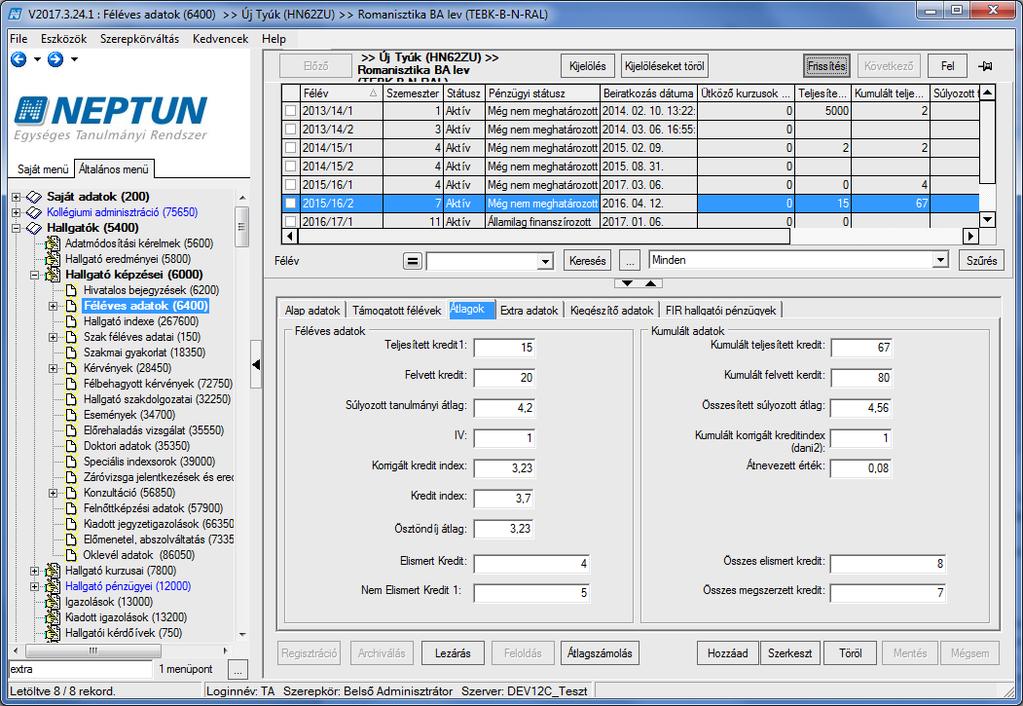
Task: Click the table's horizontal scrollbar track
Action: pyautogui.click(x=876, y=236)
